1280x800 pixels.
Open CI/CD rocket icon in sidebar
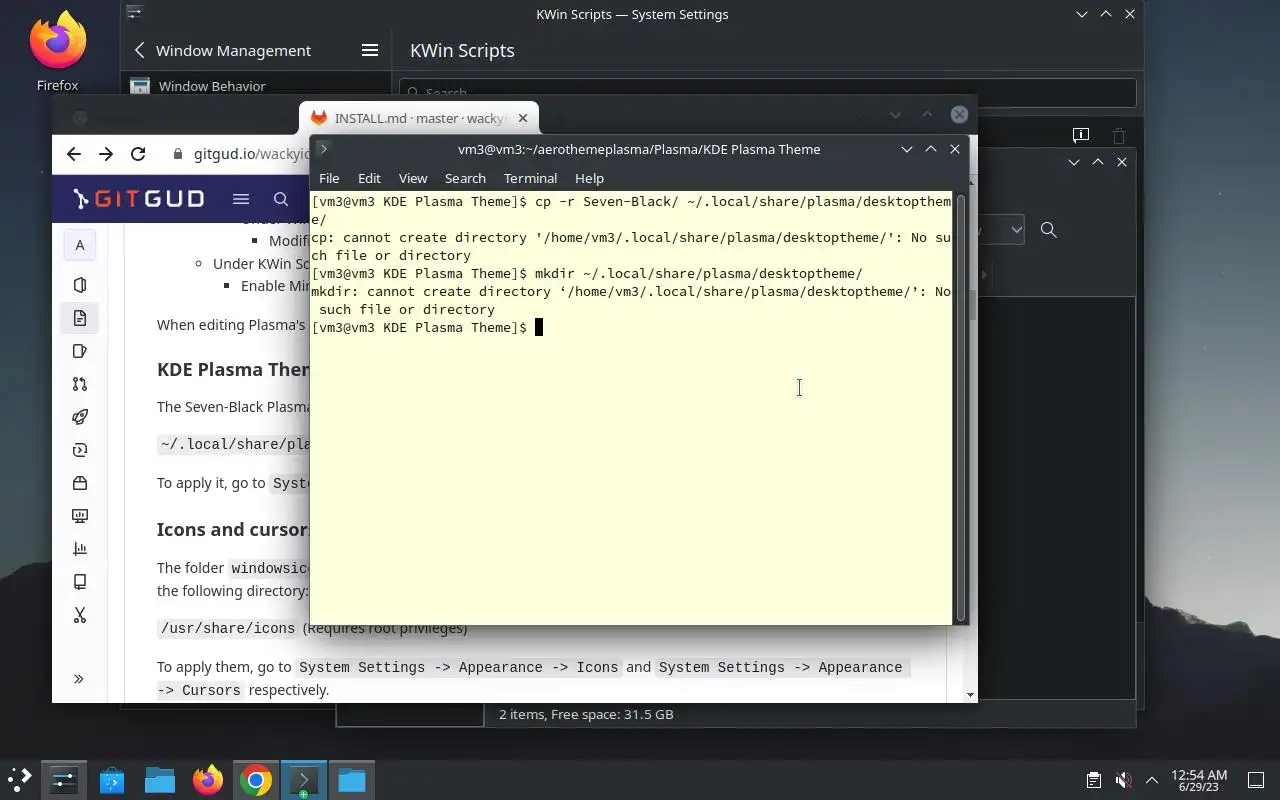[80, 417]
